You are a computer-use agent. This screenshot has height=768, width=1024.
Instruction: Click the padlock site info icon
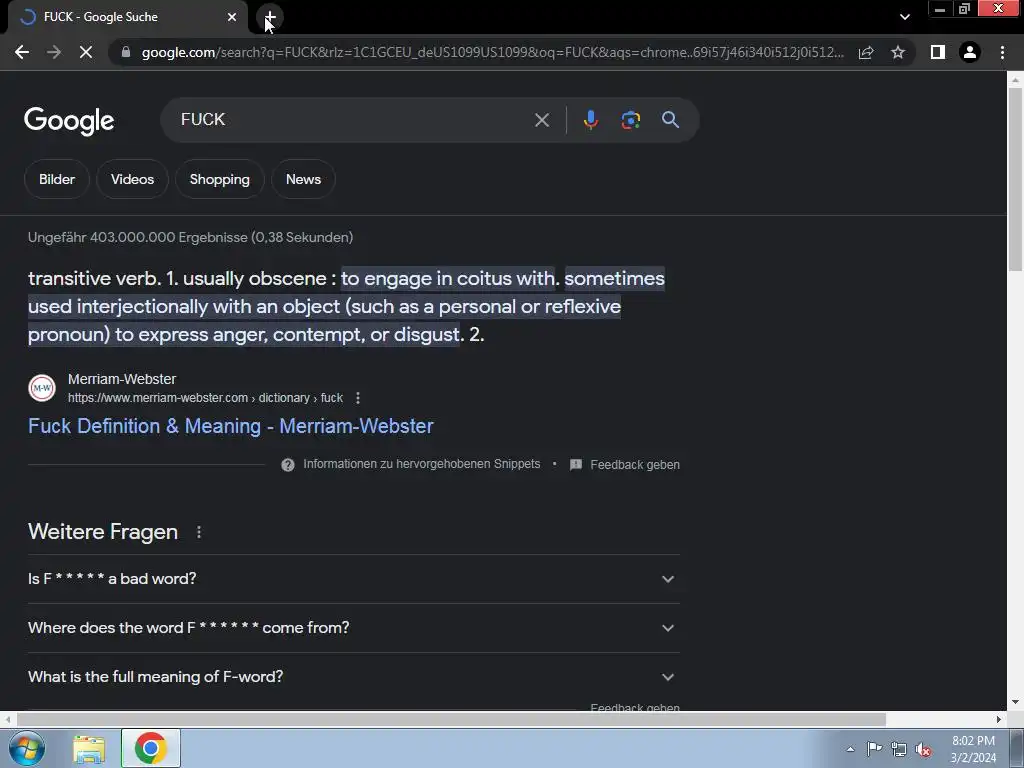click(125, 52)
